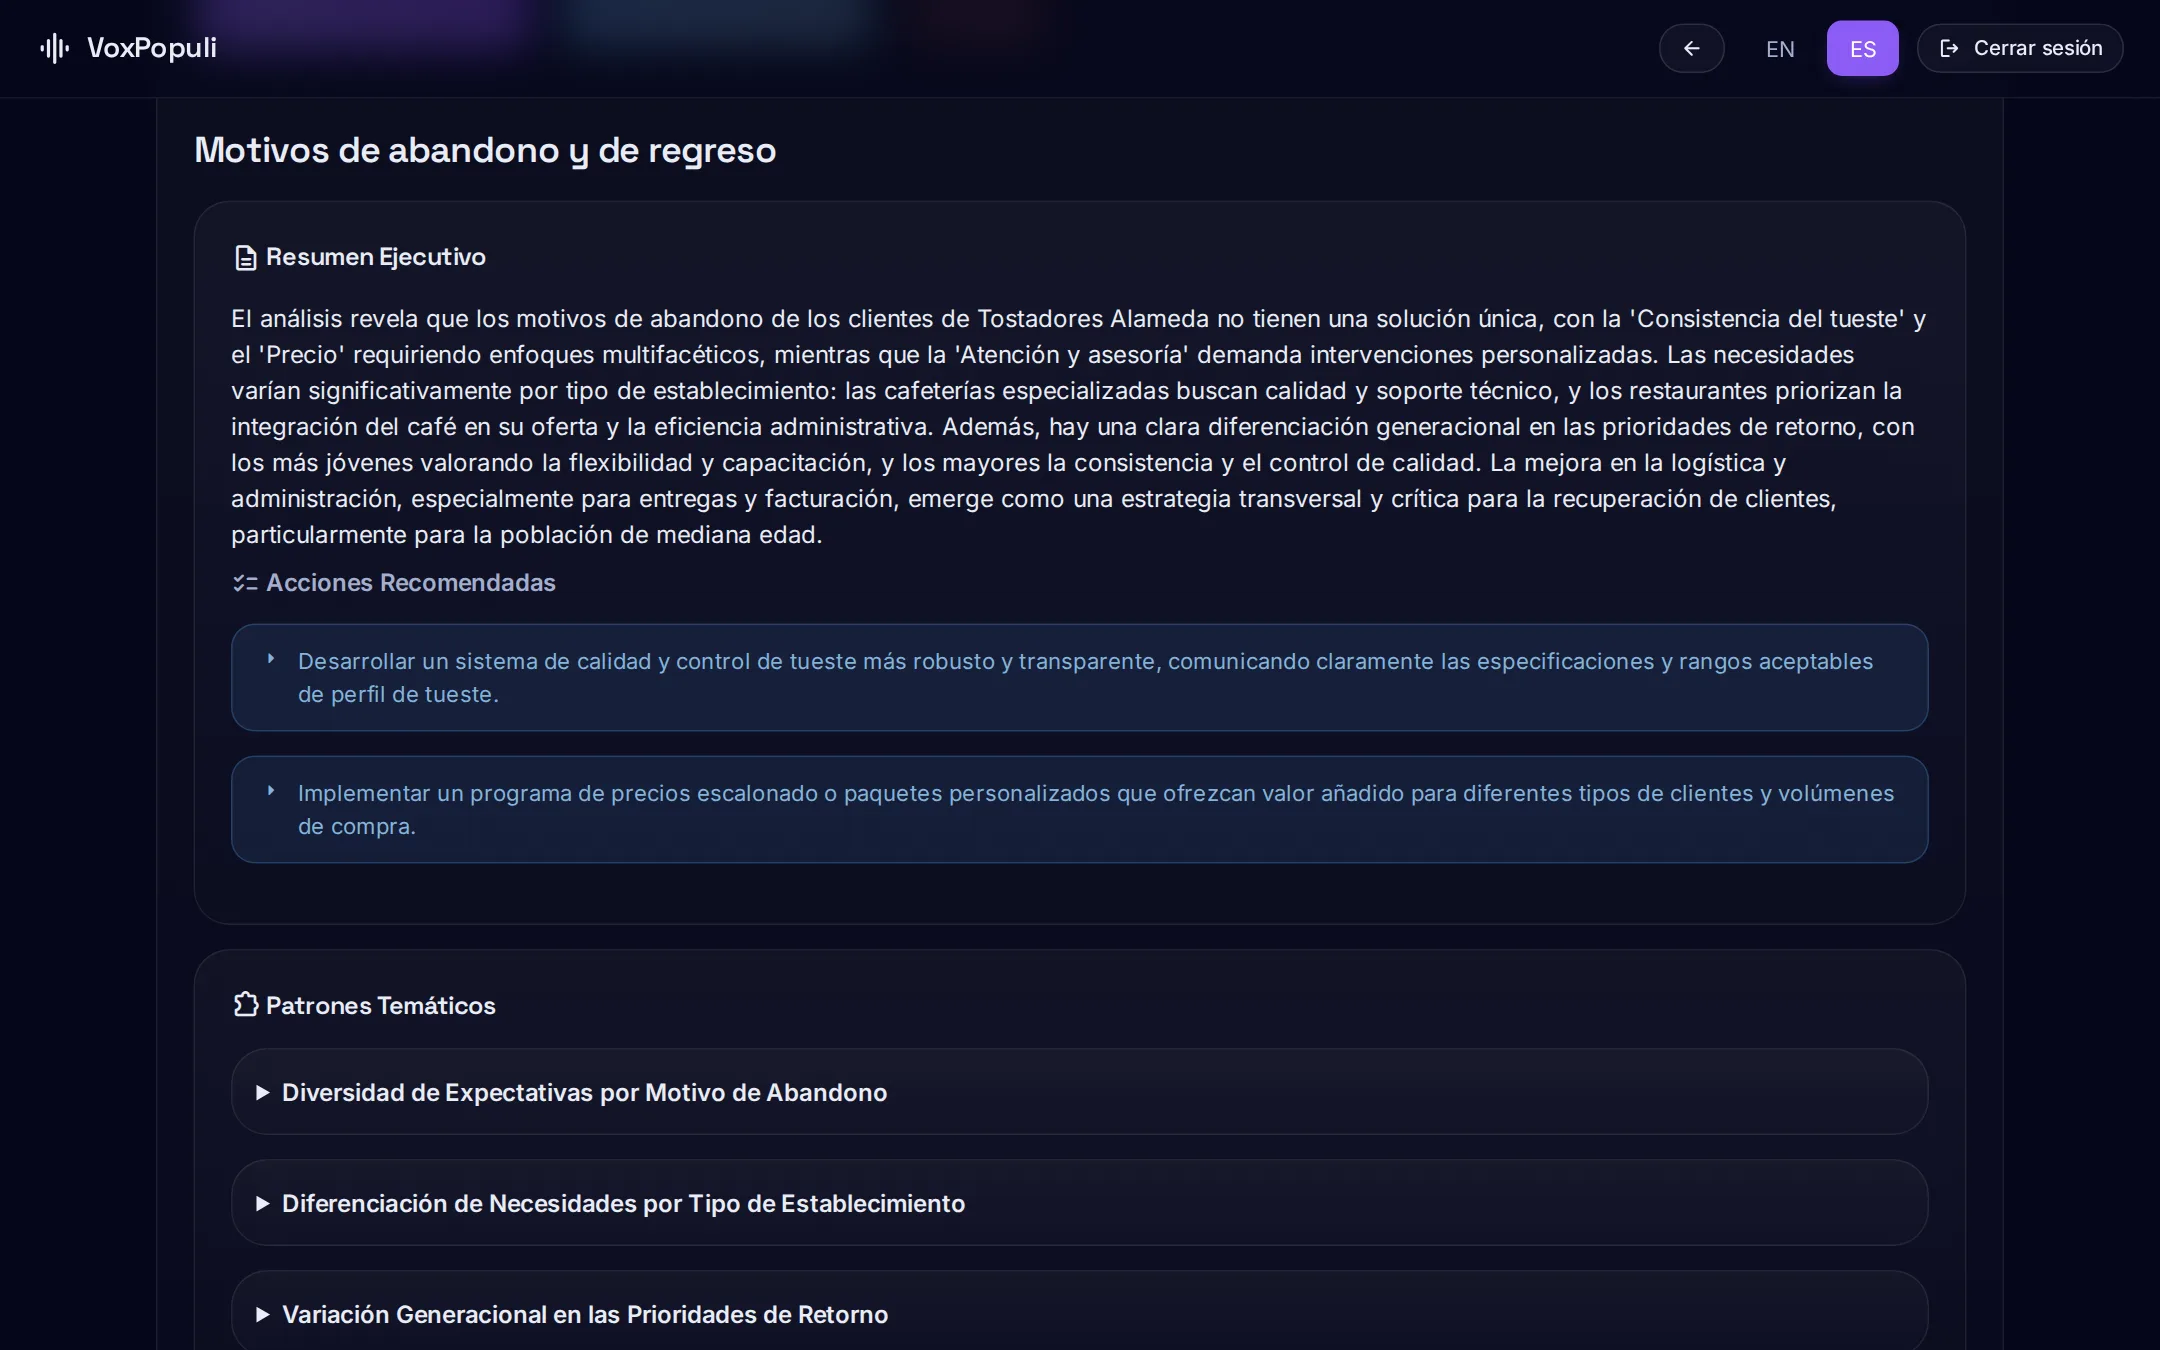This screenshot has width=2160, height=1350.
Task: Expand Variación Generacional en las Prioridades de Retorno
Action: click(1079, 1310)
